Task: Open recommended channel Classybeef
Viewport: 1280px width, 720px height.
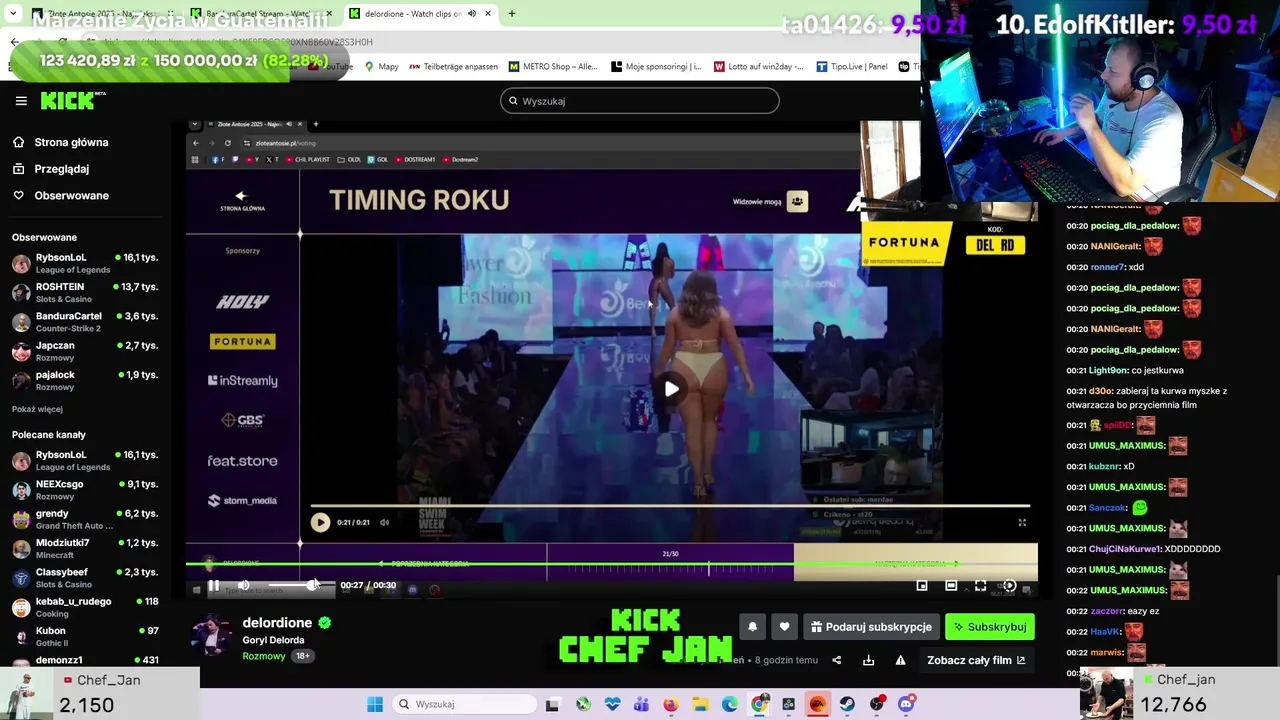Action: pos(85,577)
